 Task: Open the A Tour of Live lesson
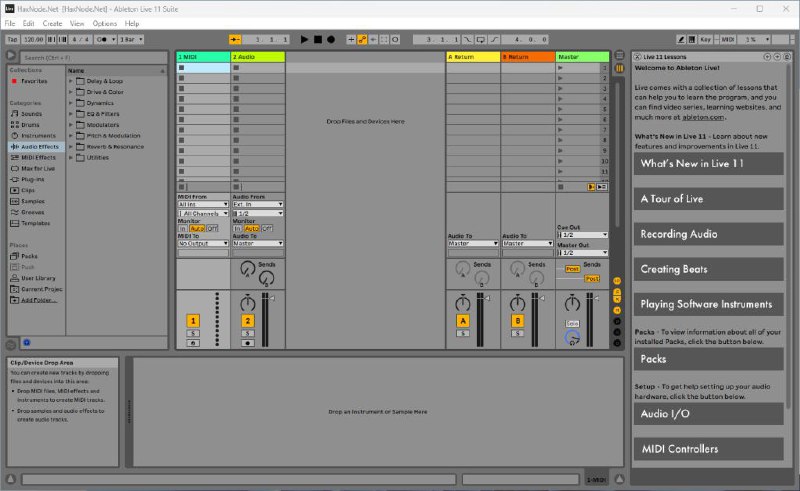709,199
